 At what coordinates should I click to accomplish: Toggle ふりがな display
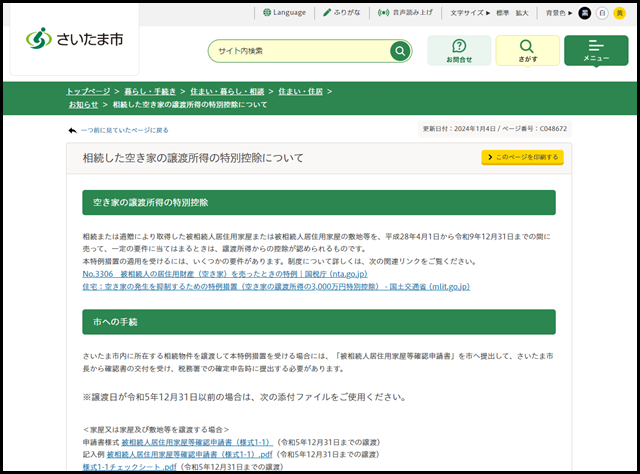point(342,13)
